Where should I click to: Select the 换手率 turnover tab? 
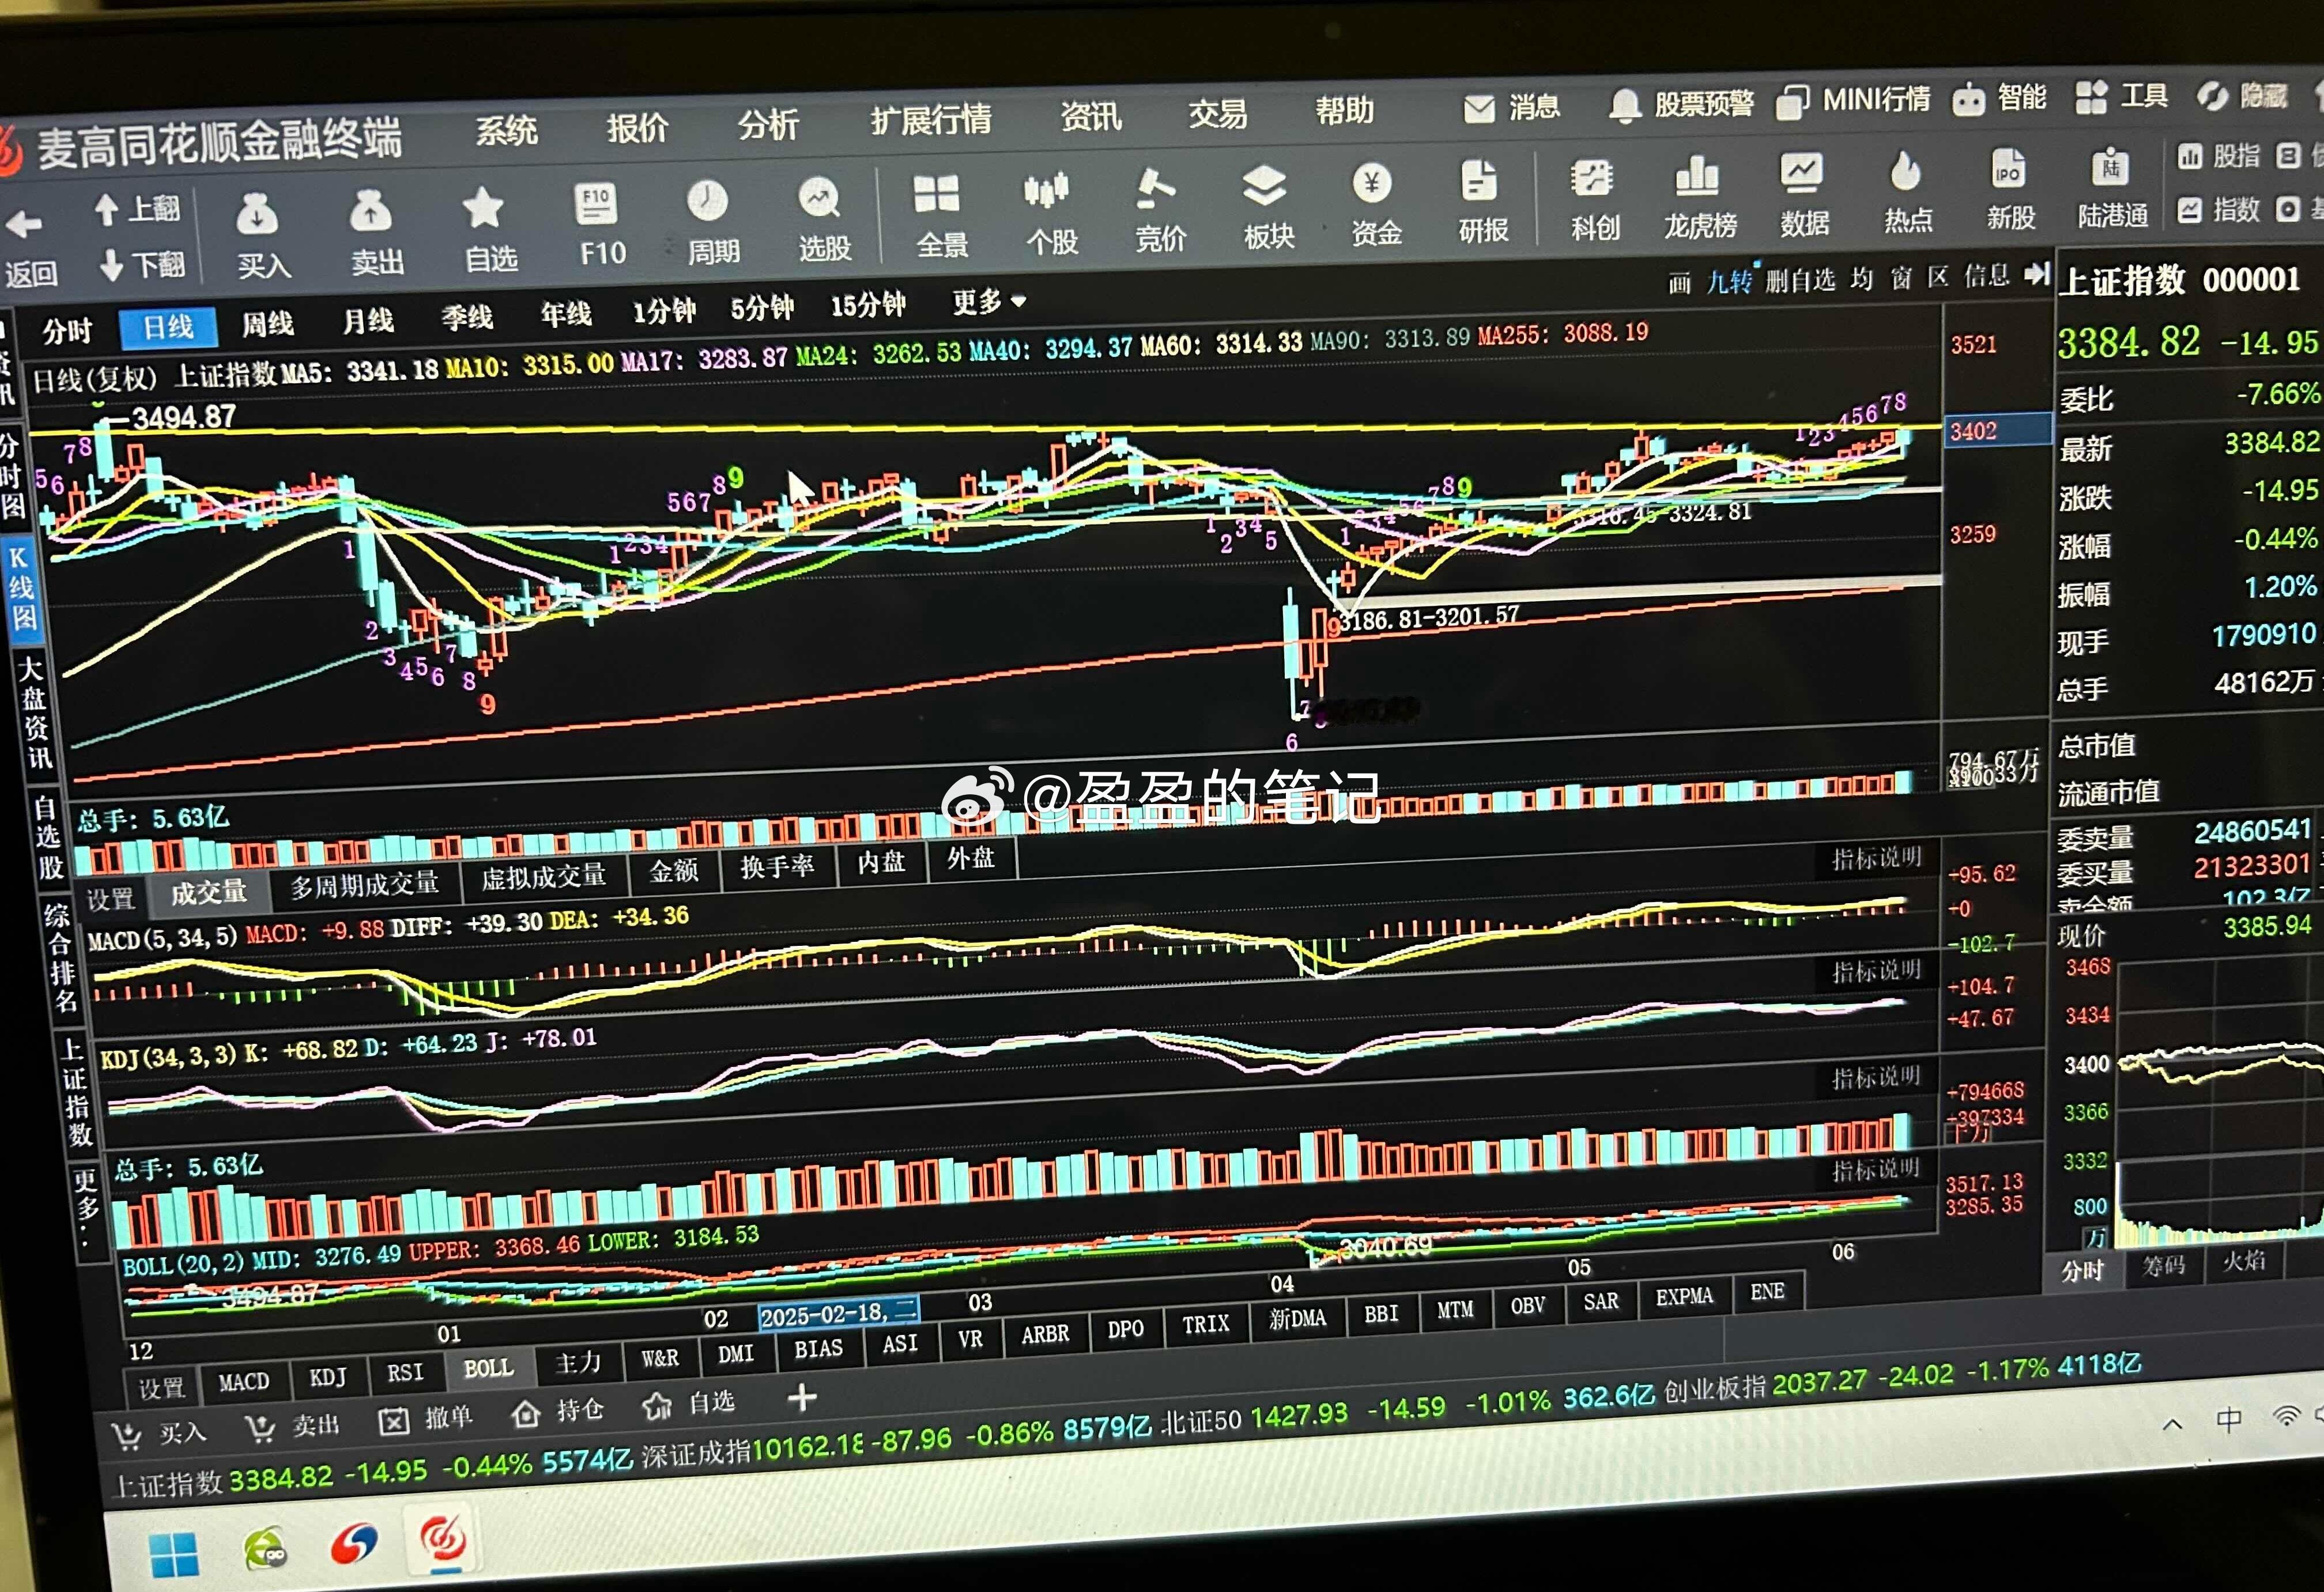(777, 866)
